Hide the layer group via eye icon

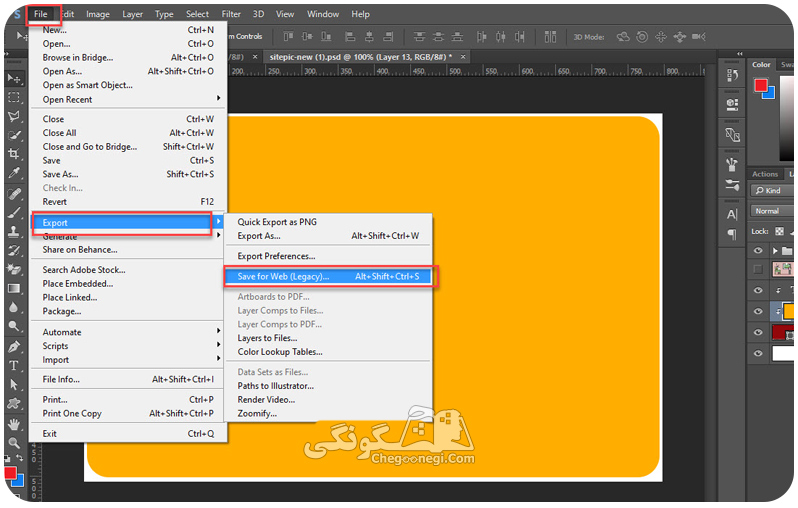click(758, 250)
